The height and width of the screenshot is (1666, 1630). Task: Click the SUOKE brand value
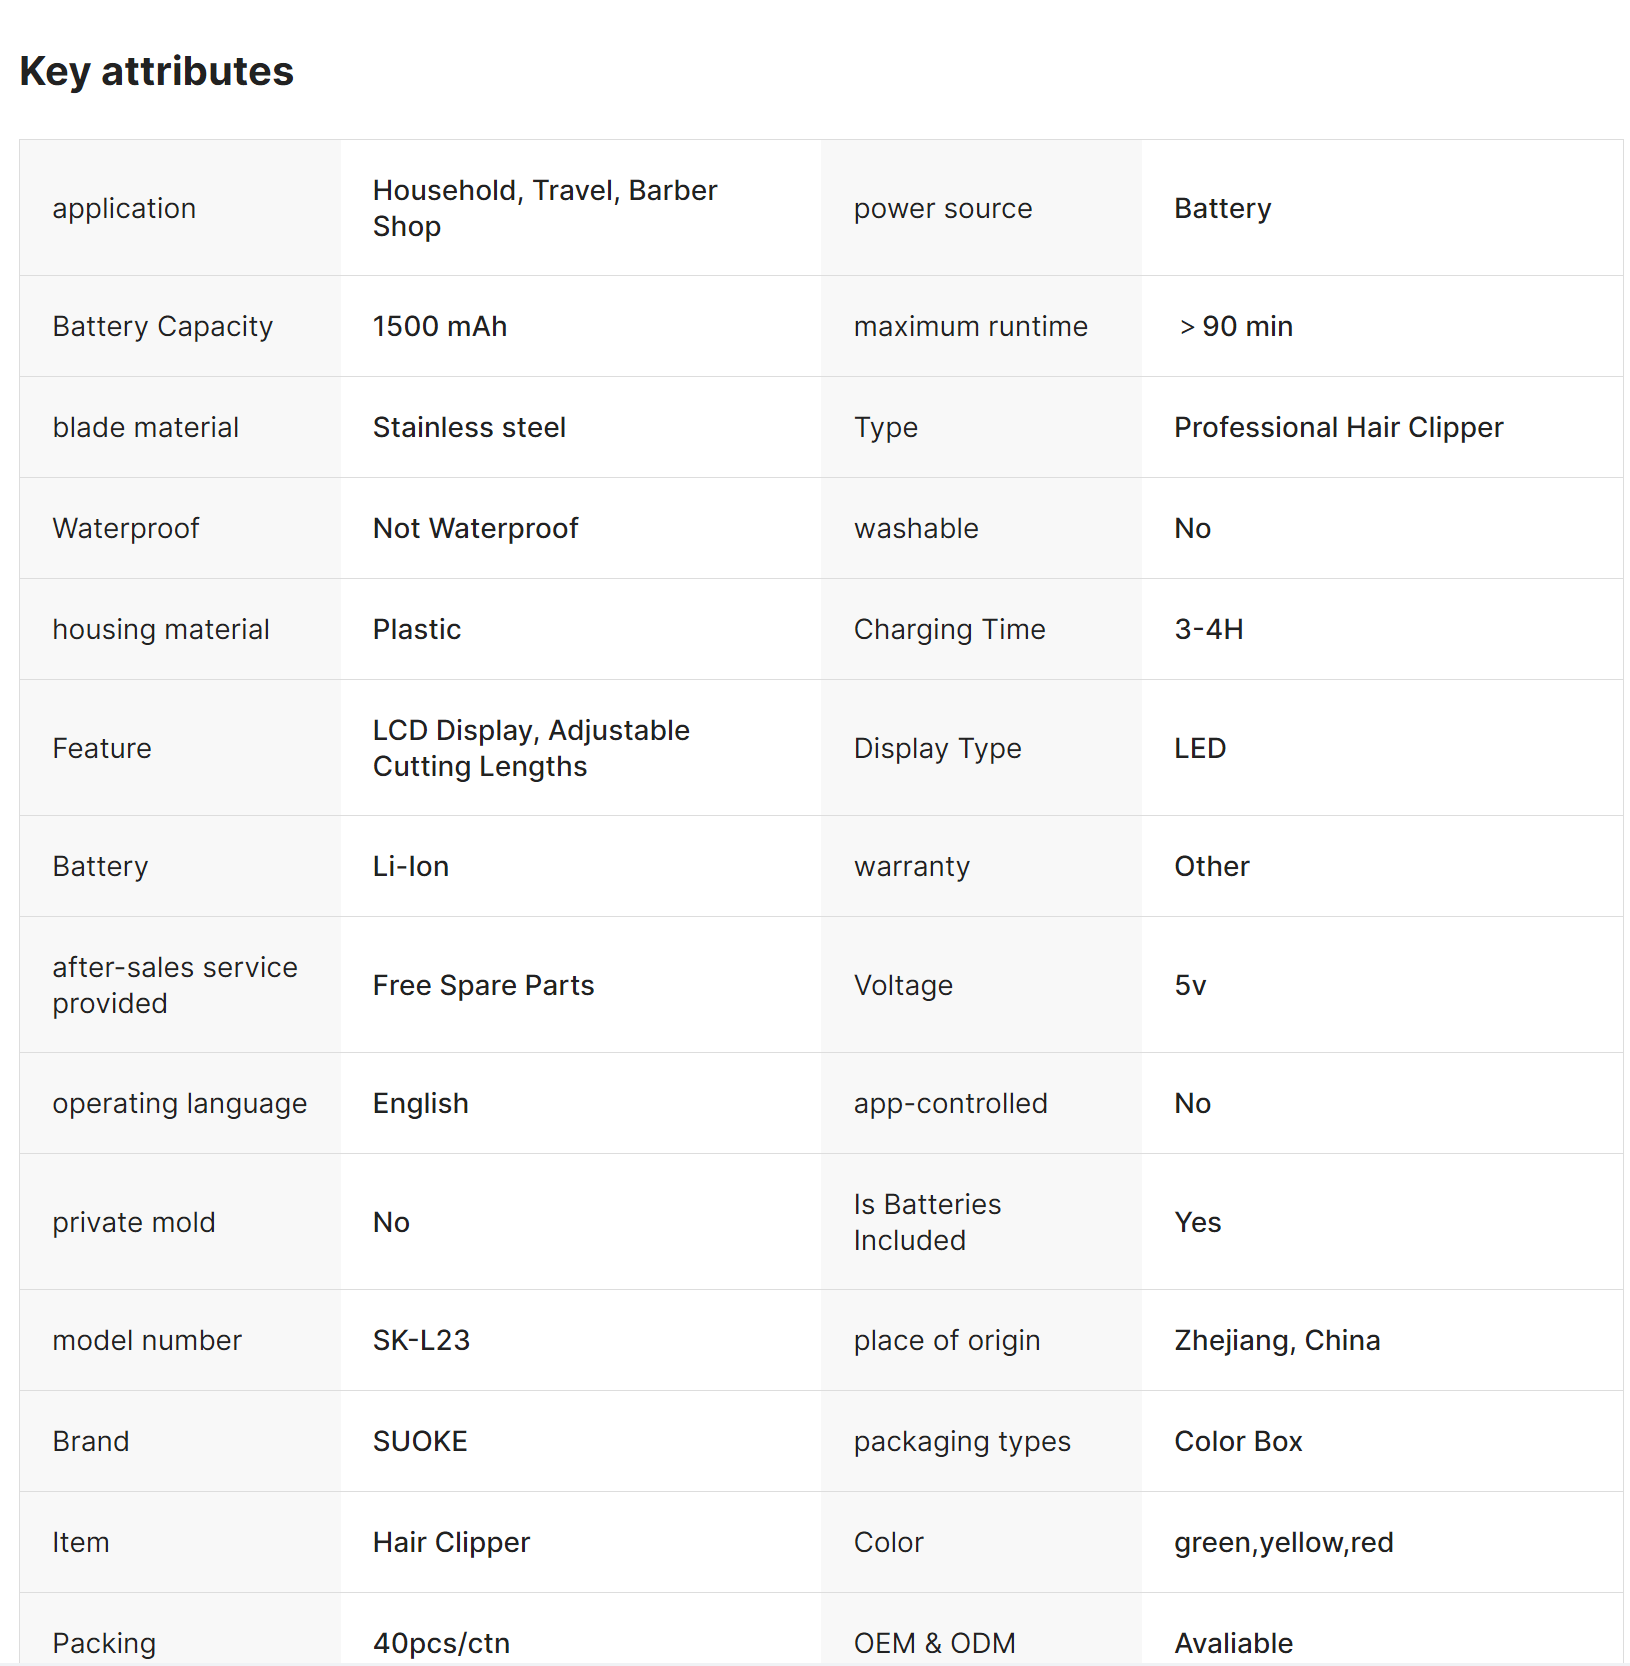pos(420,1441)
